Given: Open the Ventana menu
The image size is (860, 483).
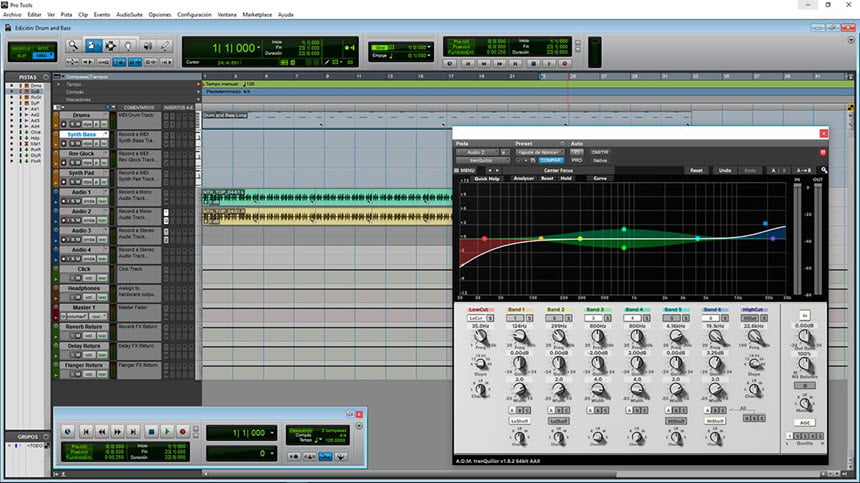Looking at the screenshot, I should tap(227, 15).
